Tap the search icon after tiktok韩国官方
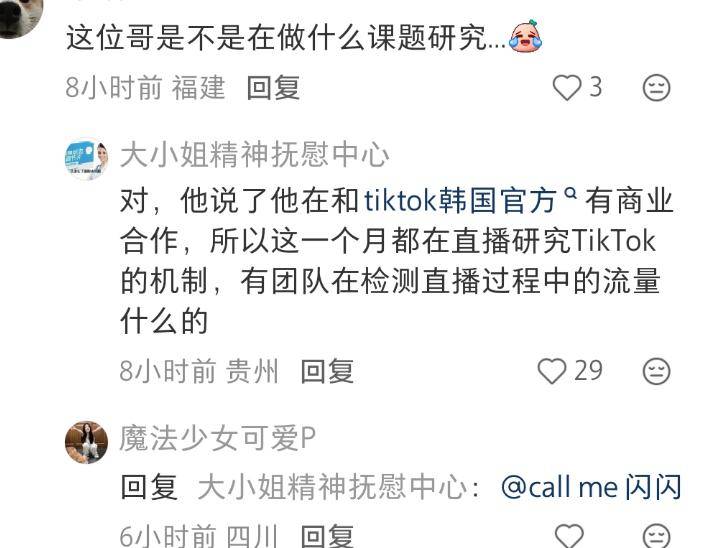 570,193
